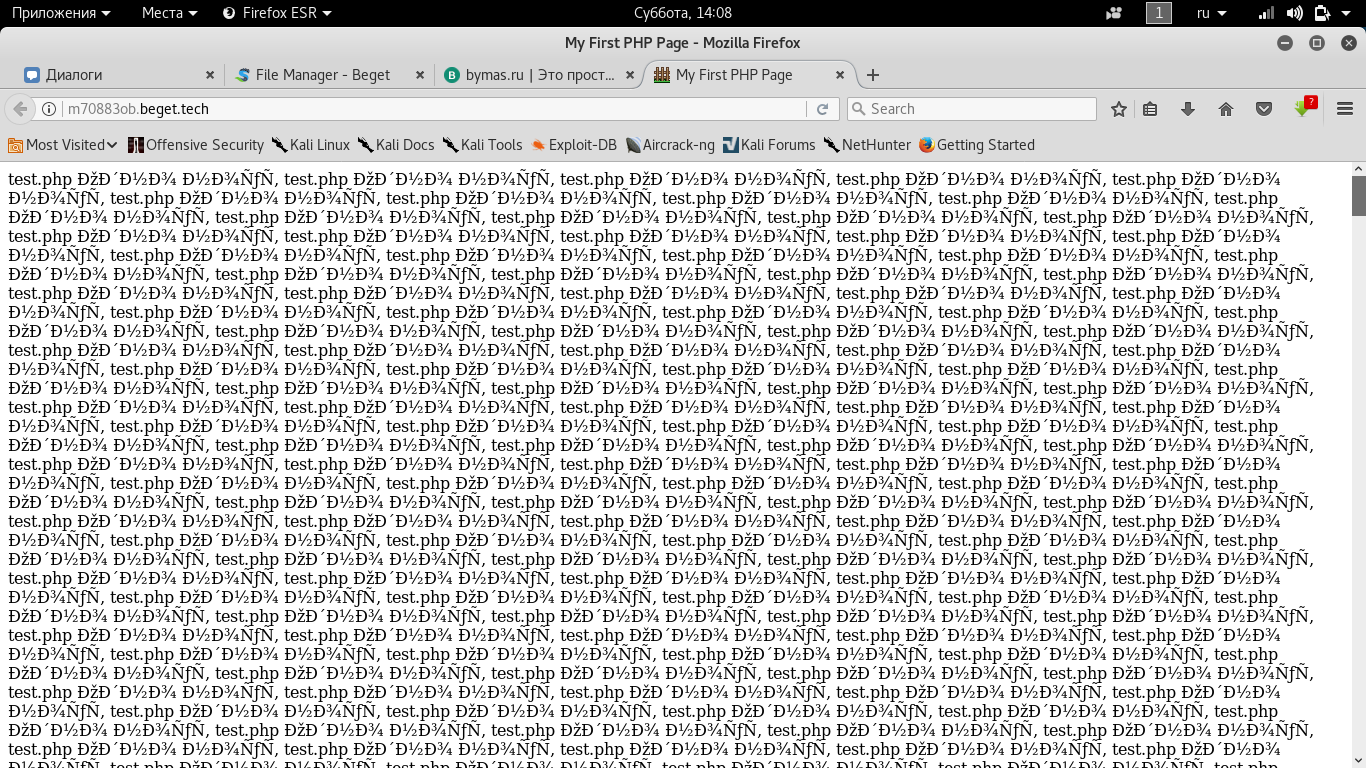The width and height of the screenshot is (1366, 768).
Task: Expand the Most Visited bookmarks folder
Action: (63, 145)
